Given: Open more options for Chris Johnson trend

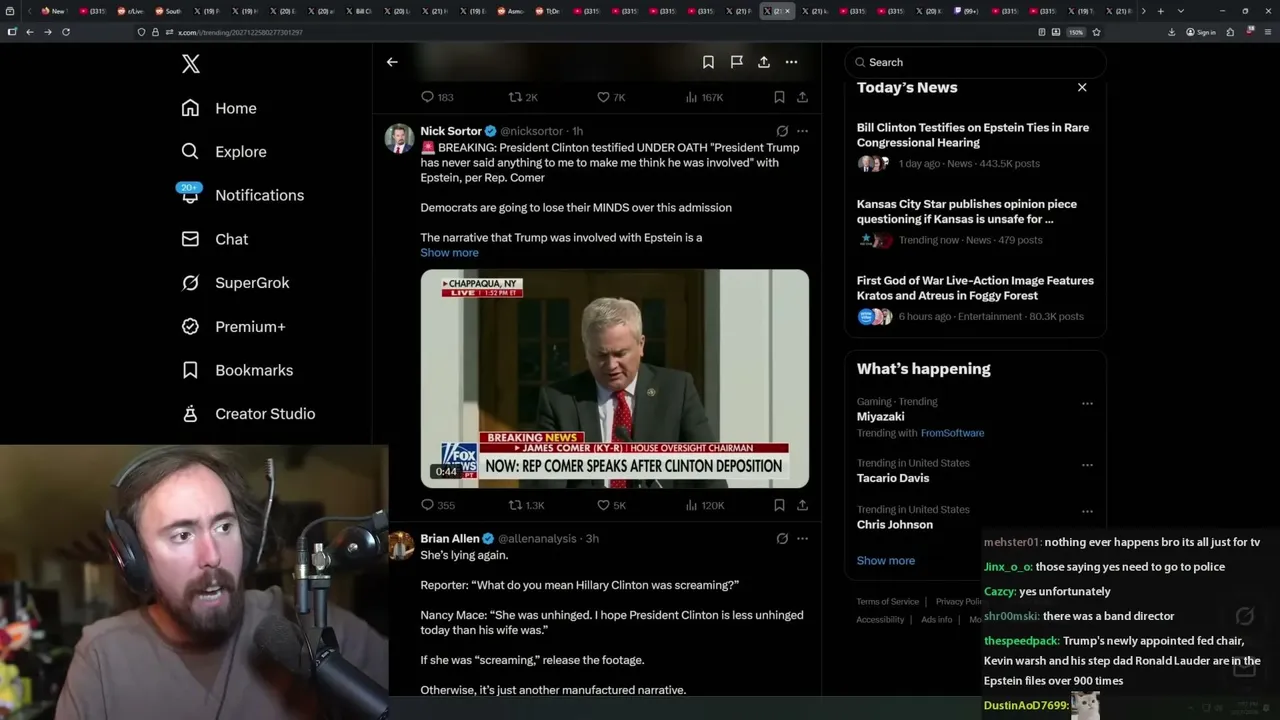Looking at the screenshot, I should [x=1087, y=511].
